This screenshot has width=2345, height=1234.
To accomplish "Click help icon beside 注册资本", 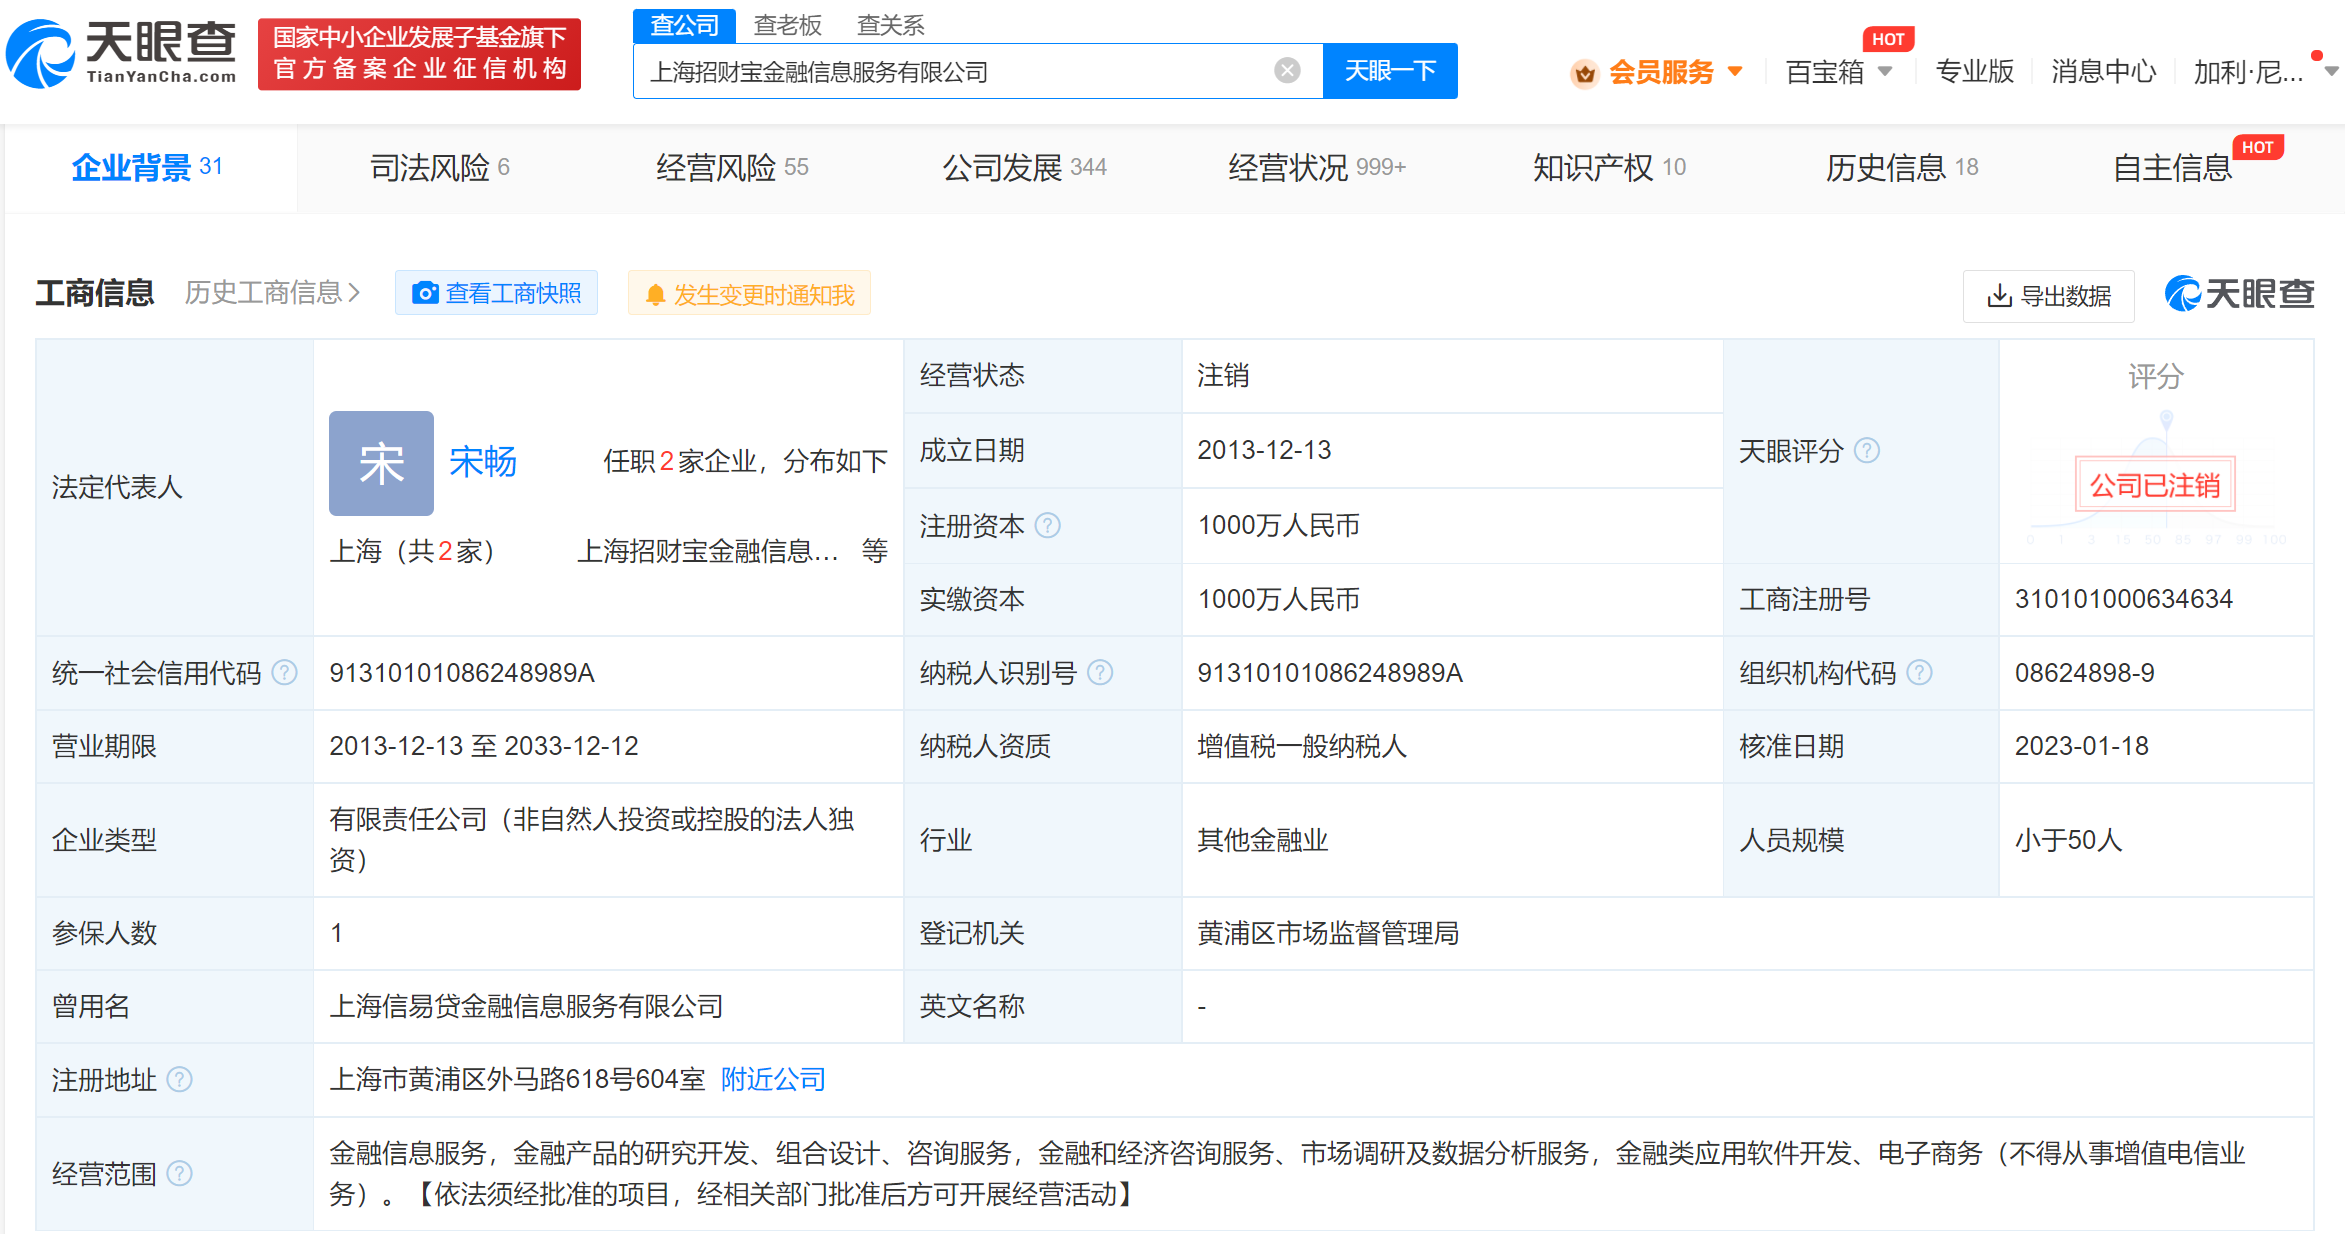I will point(1047,525).
